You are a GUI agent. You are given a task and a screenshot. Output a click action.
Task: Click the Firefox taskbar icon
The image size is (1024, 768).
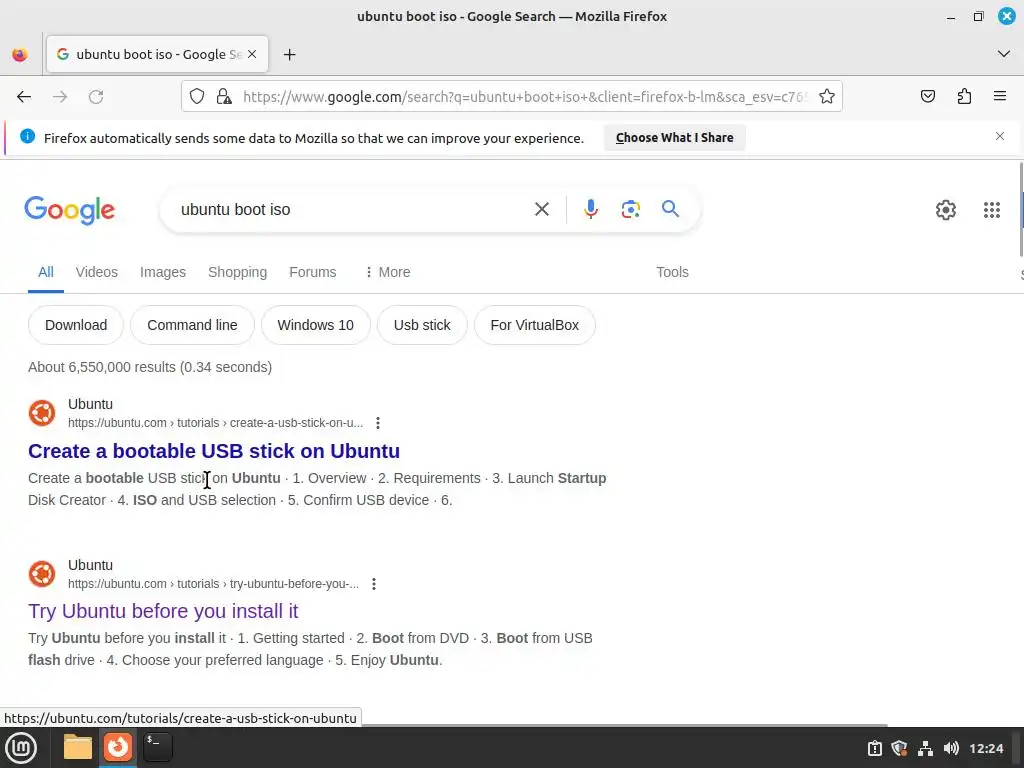click(118, 747)
